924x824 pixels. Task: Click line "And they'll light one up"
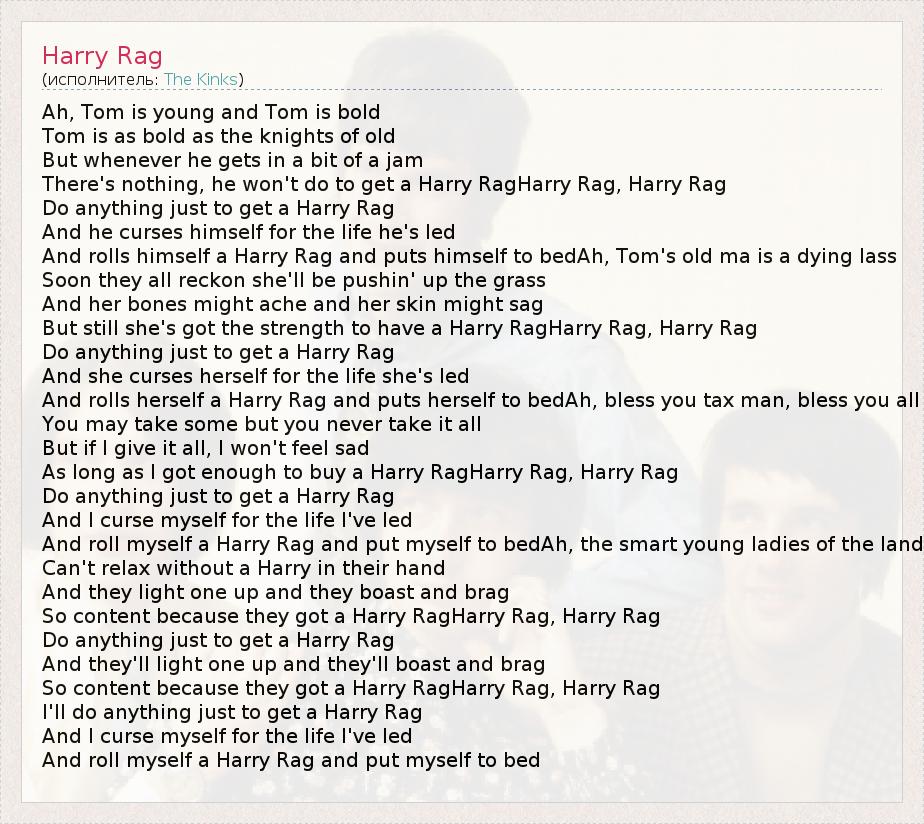293,664
